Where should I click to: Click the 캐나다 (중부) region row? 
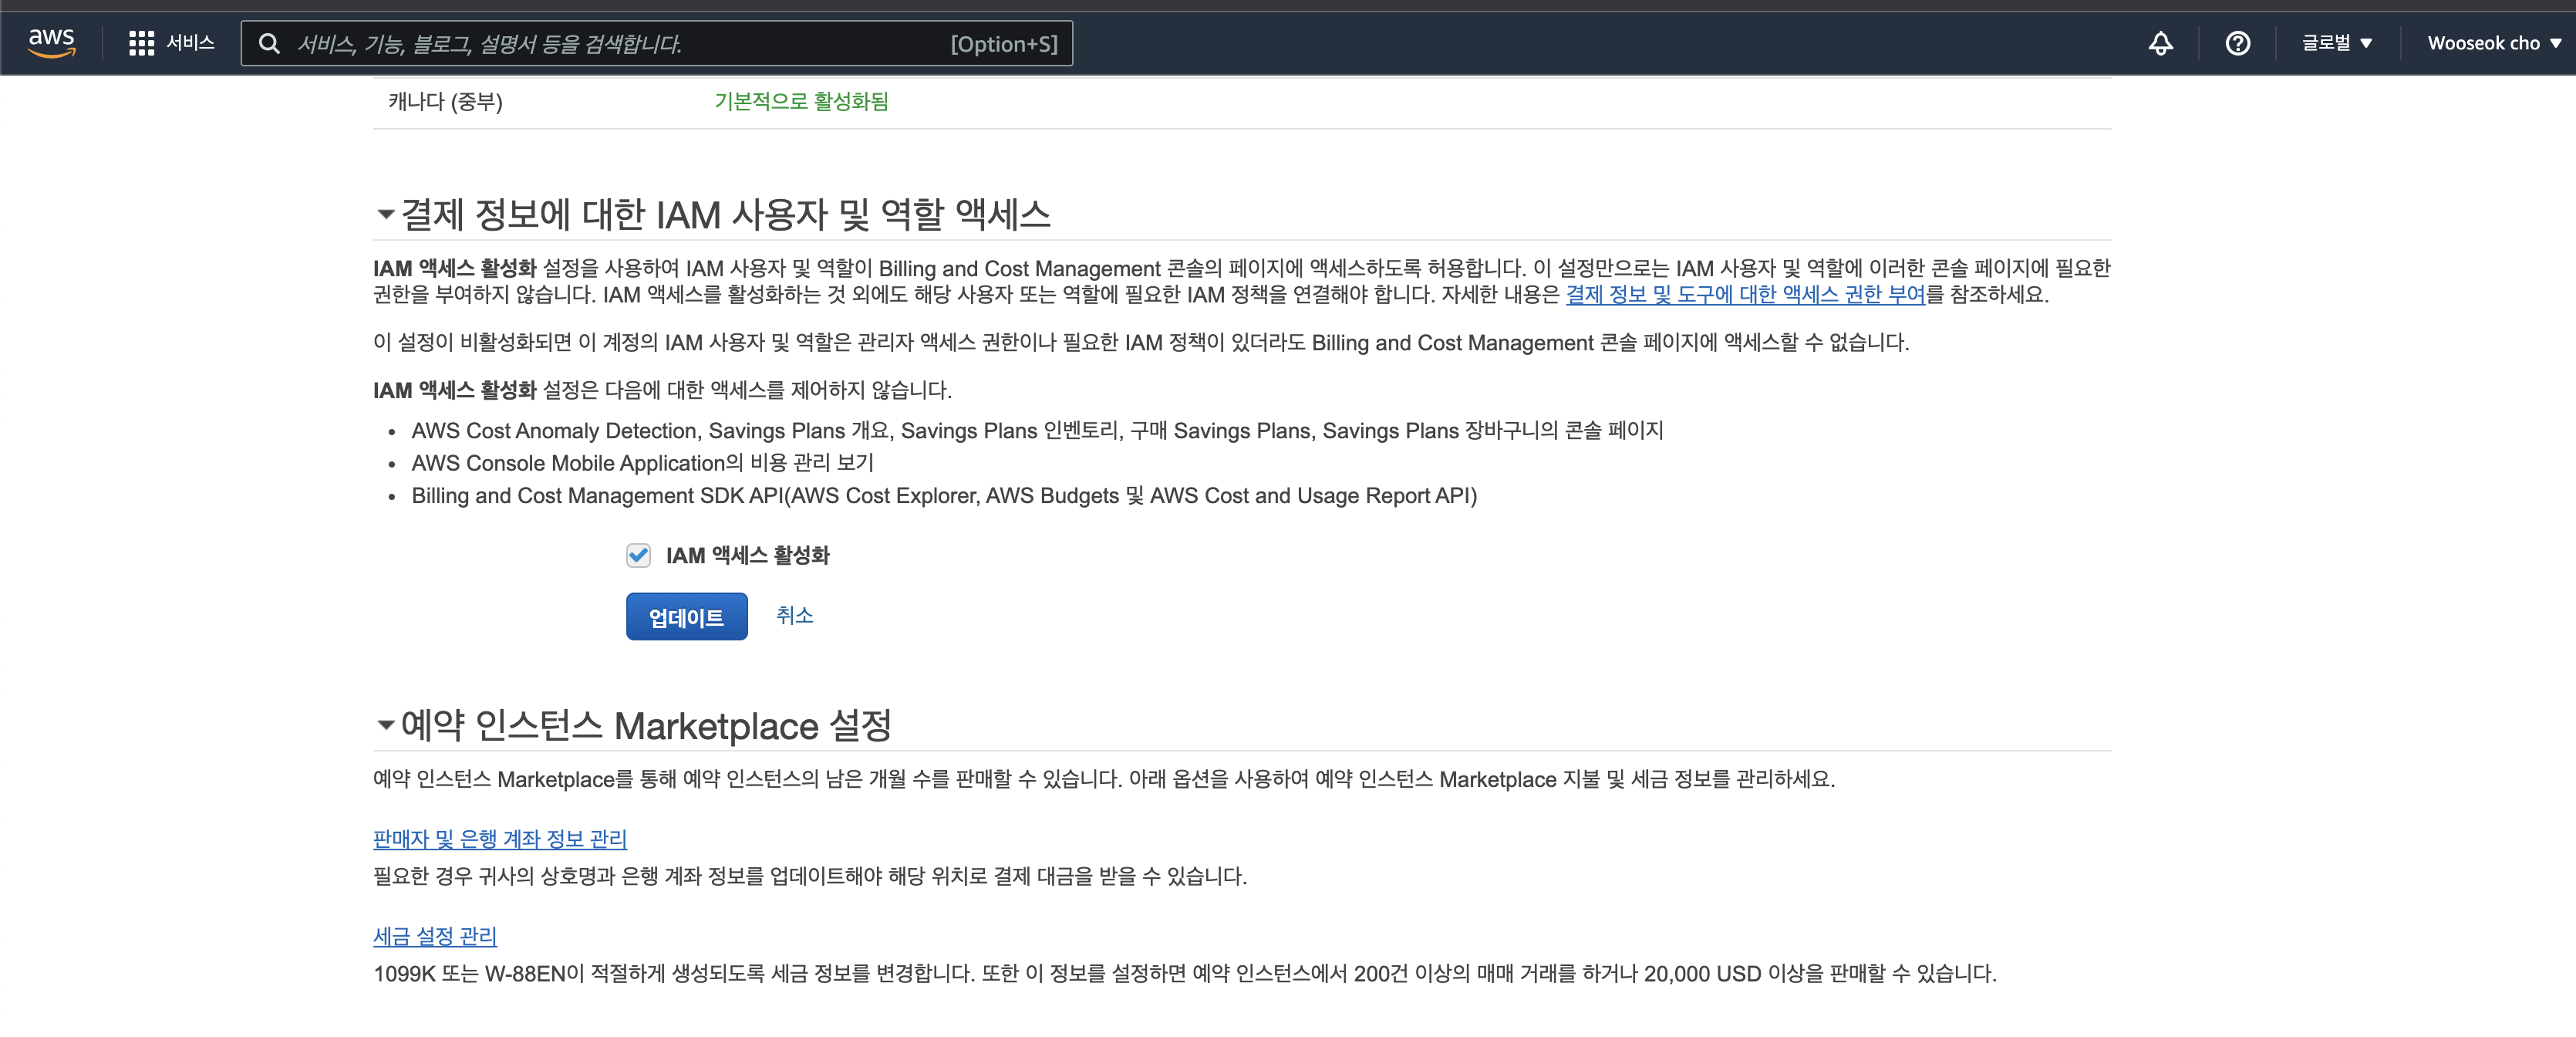[445, 102]
